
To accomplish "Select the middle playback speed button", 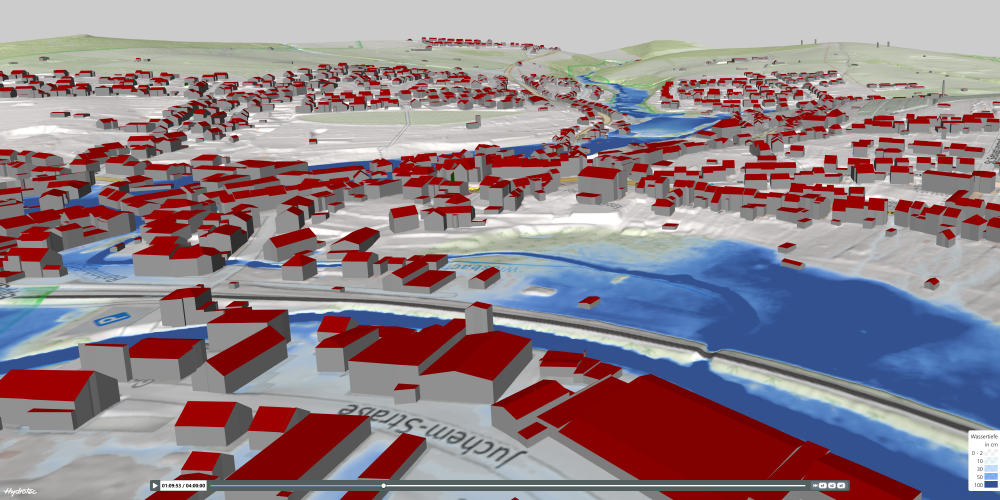I will coord(832,485).
